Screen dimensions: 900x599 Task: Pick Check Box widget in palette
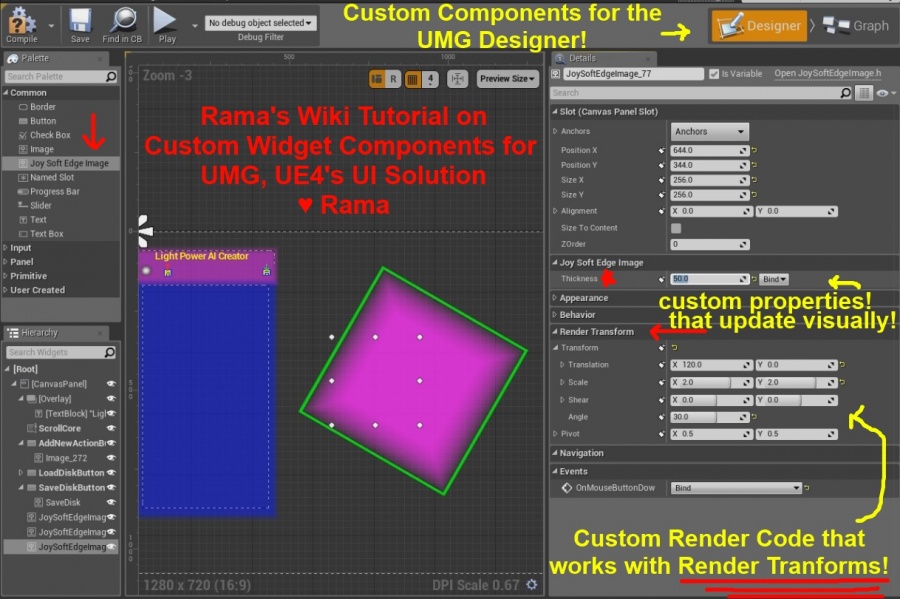point(50,135)
